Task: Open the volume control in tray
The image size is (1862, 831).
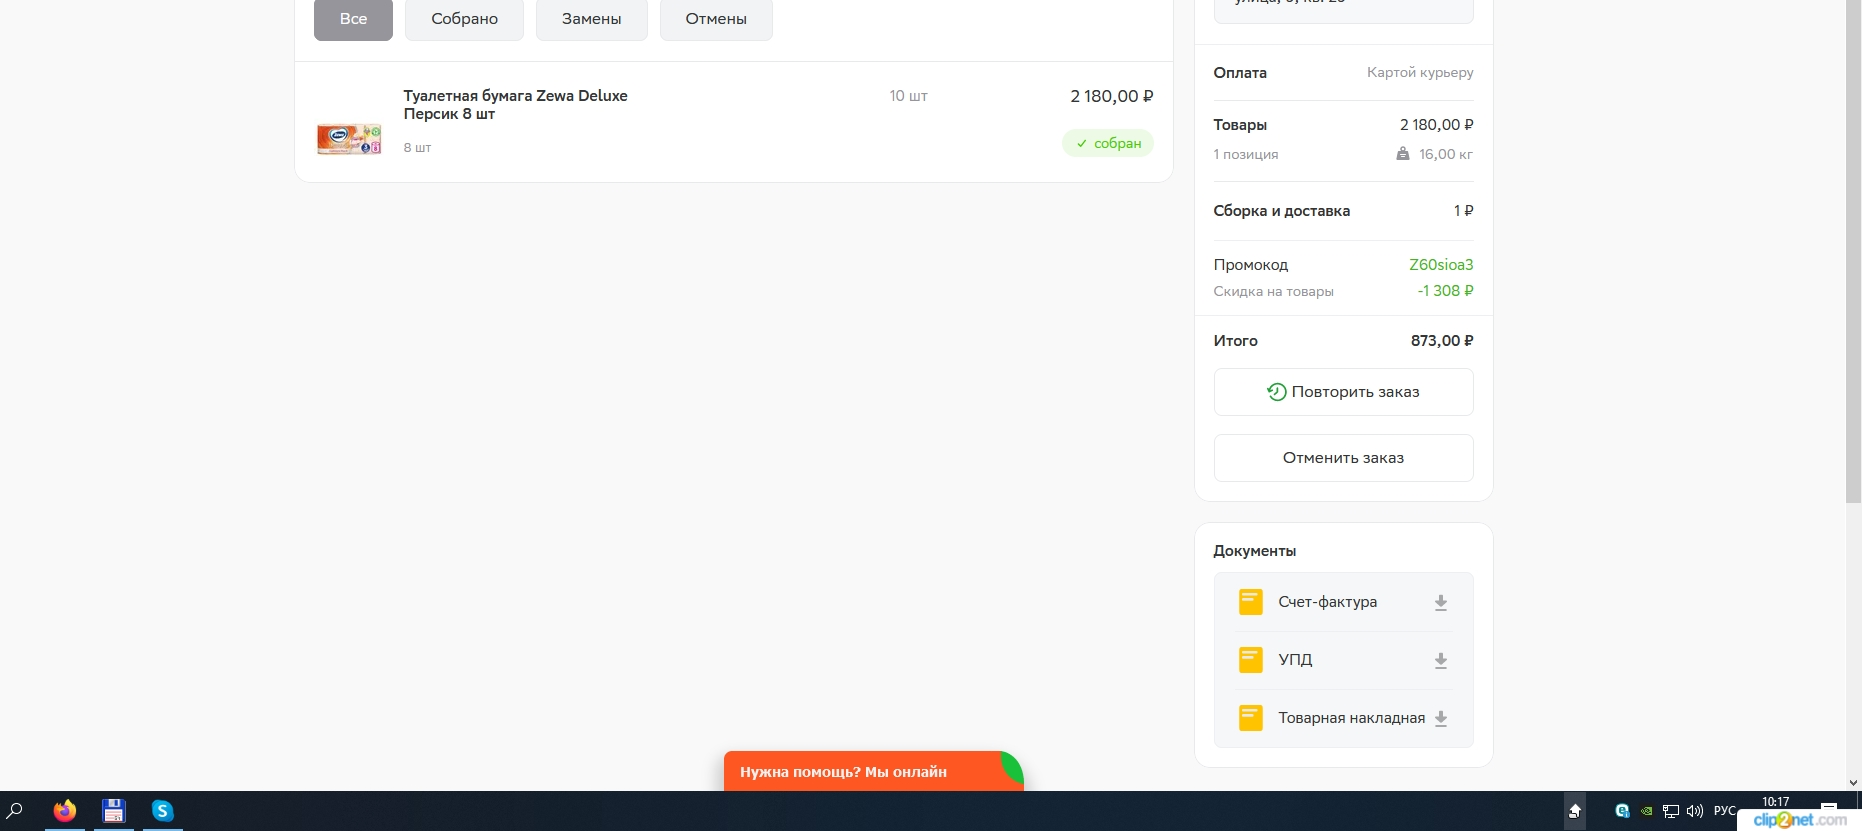Action: (1694, 811)
